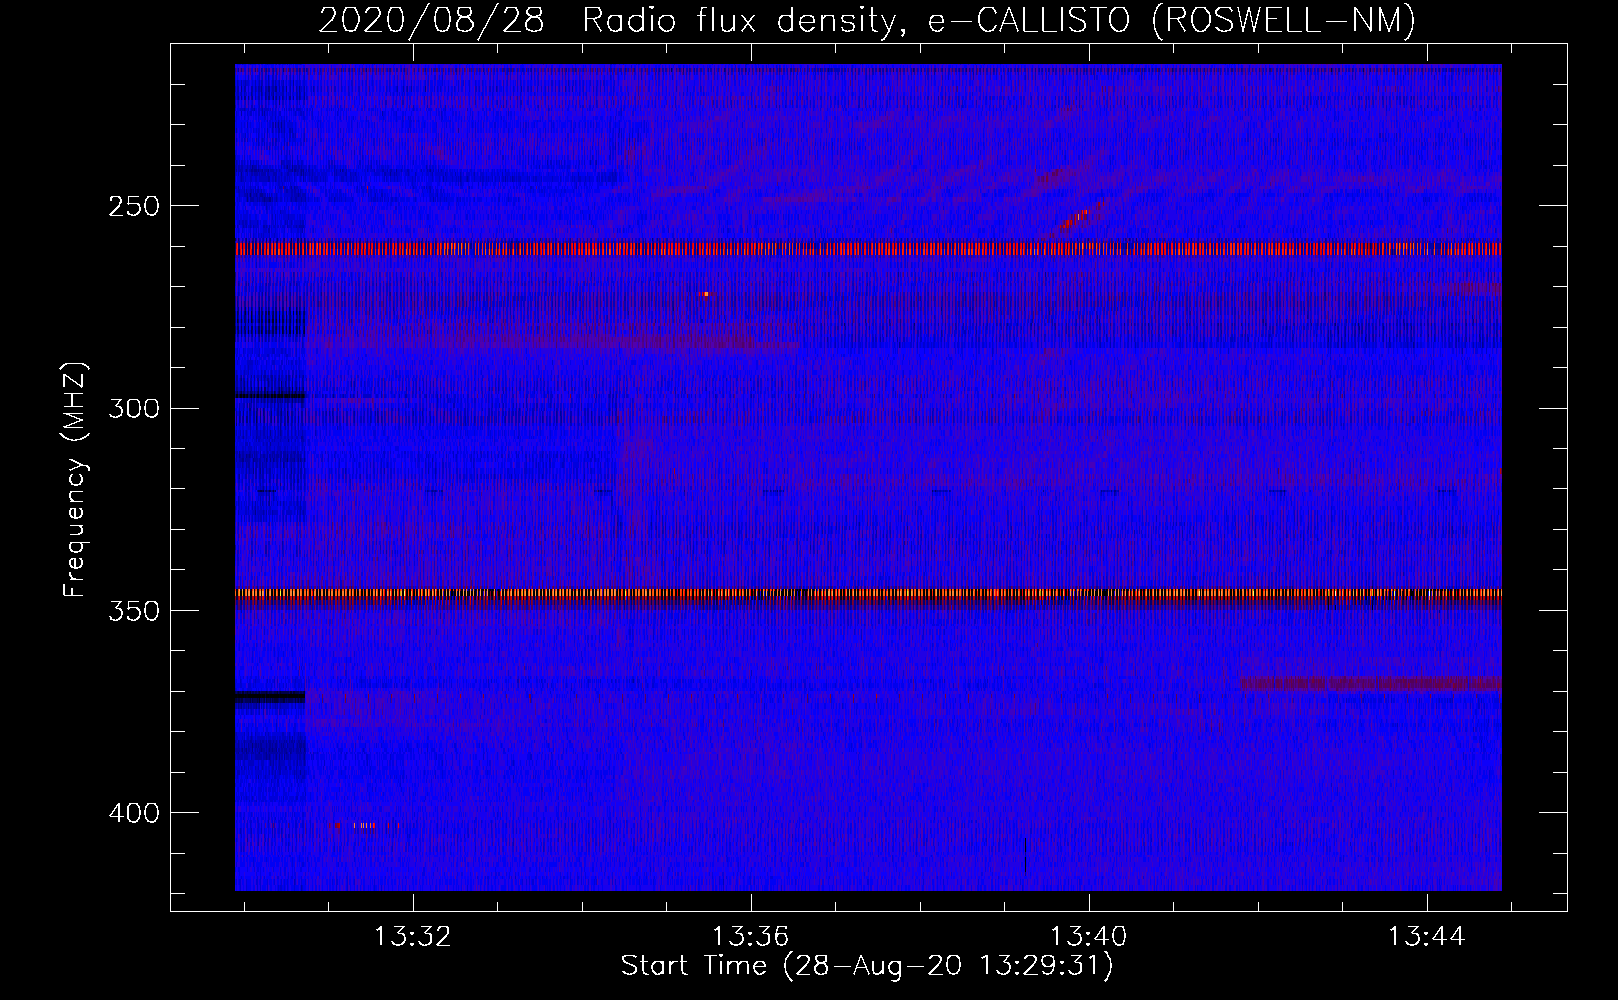Screen dimensions: 1618x1000
Task: Click the red dotted marks near 403 MHz
Action: tap(368, 825)
